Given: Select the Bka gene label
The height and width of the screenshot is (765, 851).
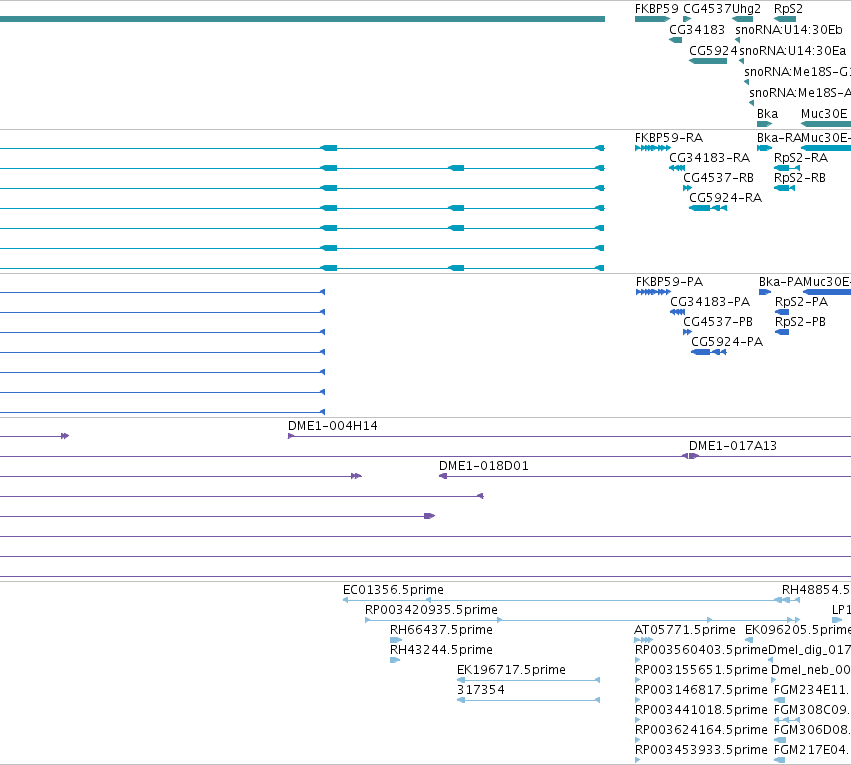Looking at the screenshot, I should point(767,114).
